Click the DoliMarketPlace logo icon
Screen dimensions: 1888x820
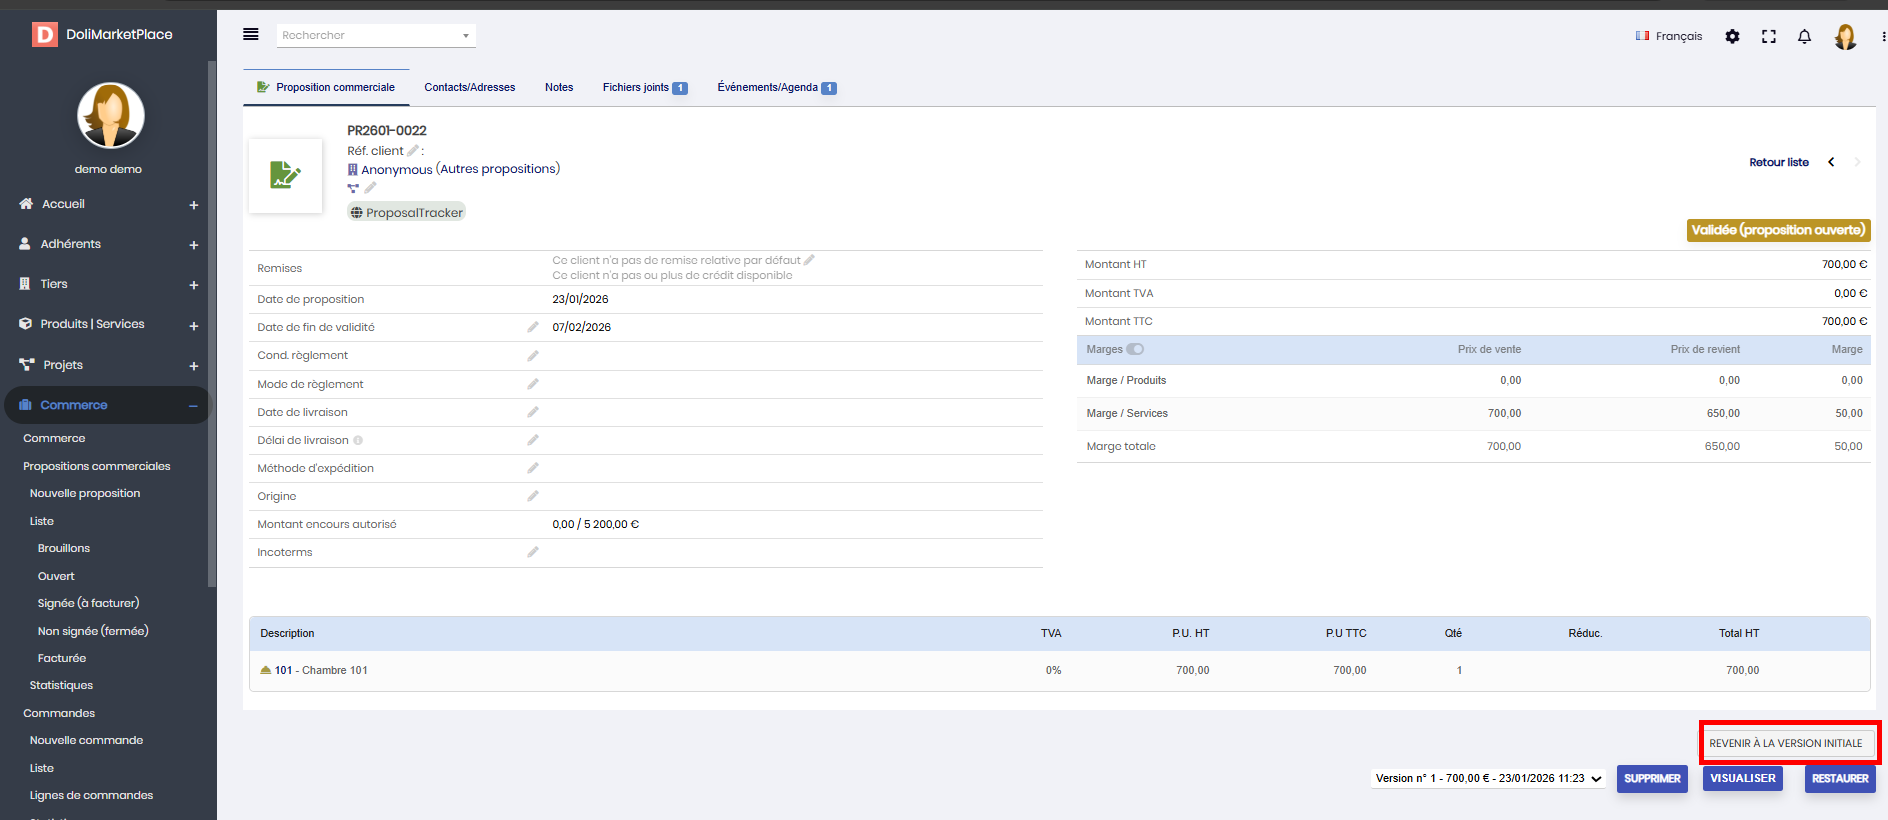pyautogui.click(x=45, y=35)
